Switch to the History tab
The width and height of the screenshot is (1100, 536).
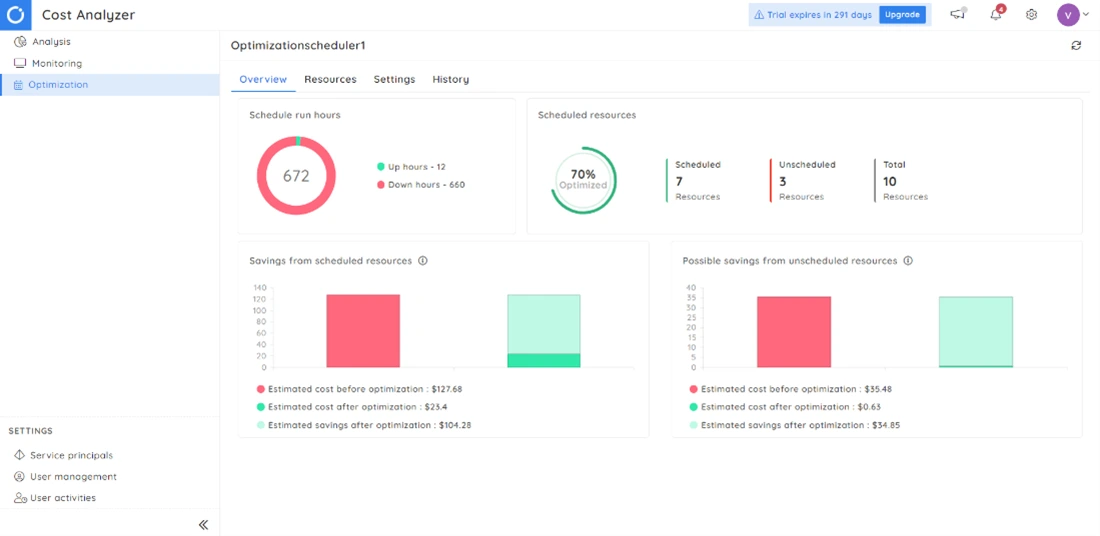pos(450,79)
